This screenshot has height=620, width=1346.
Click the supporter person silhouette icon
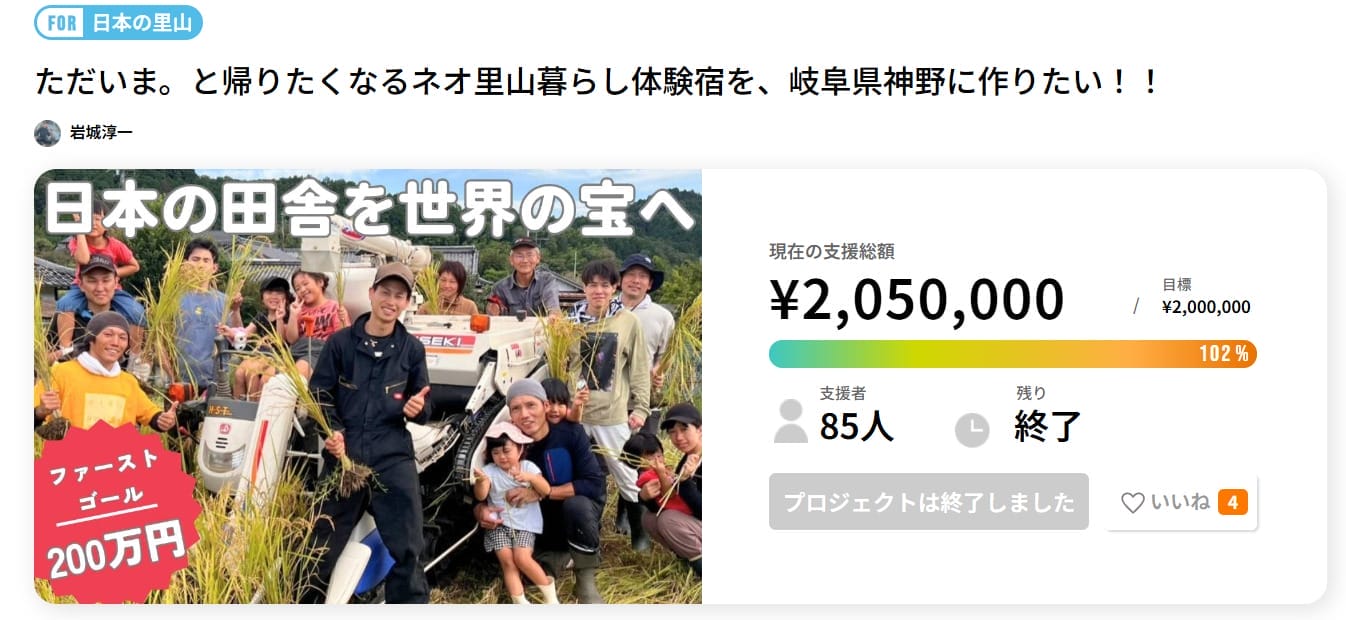coord(790,421)
